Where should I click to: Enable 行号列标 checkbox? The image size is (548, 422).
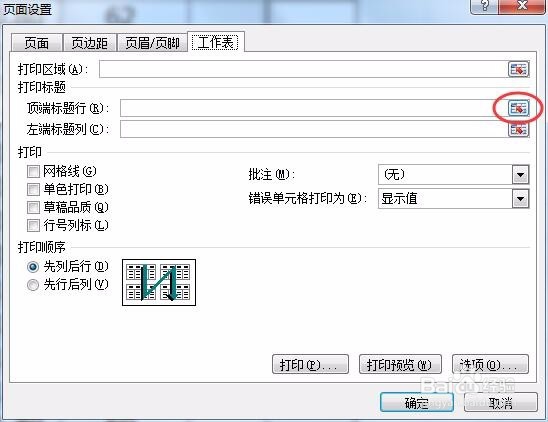pos(33,225)
